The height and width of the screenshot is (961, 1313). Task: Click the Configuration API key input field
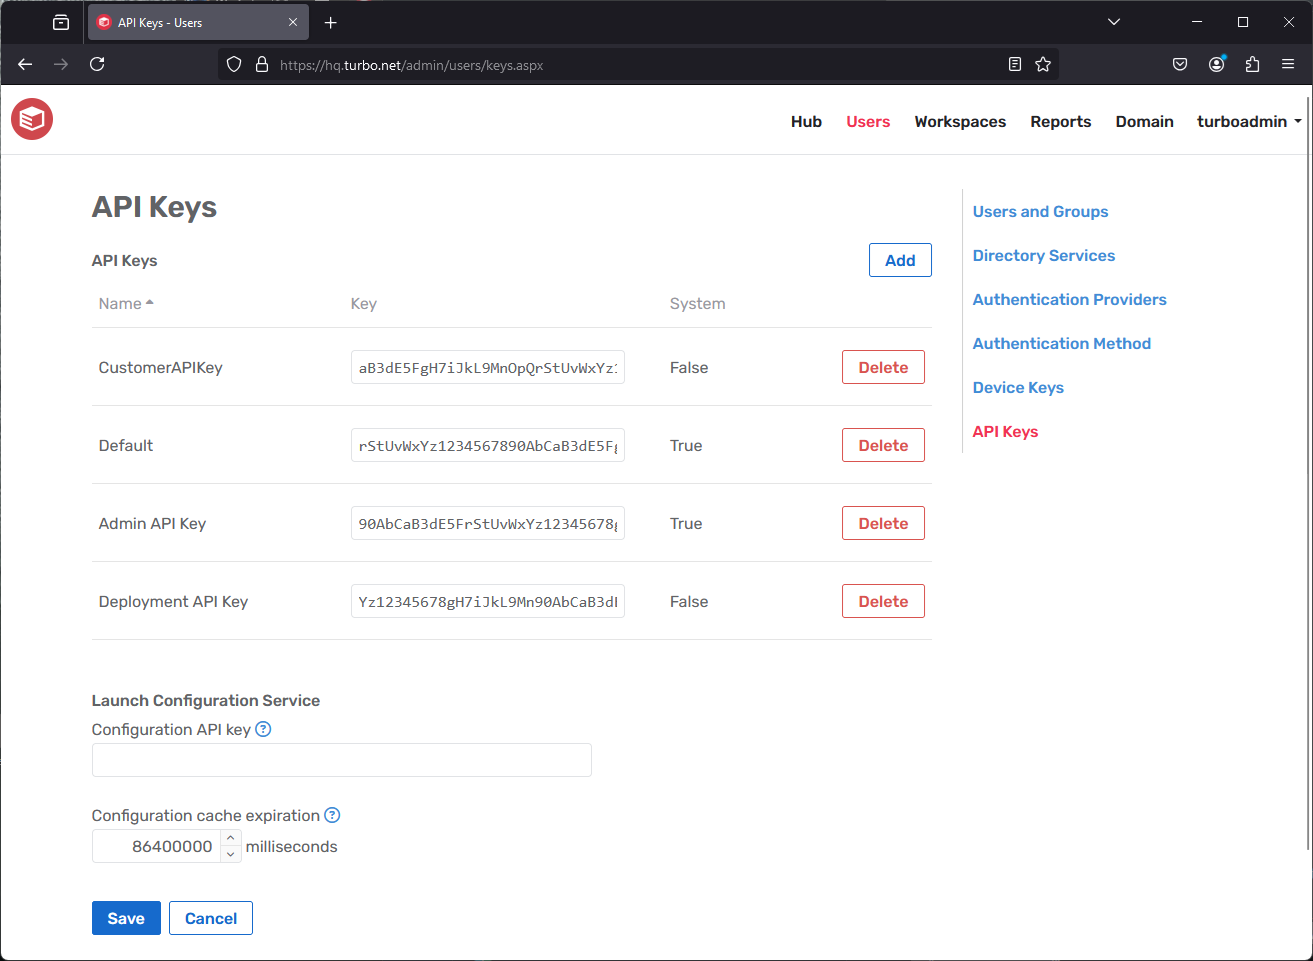(x=341, y=760)
